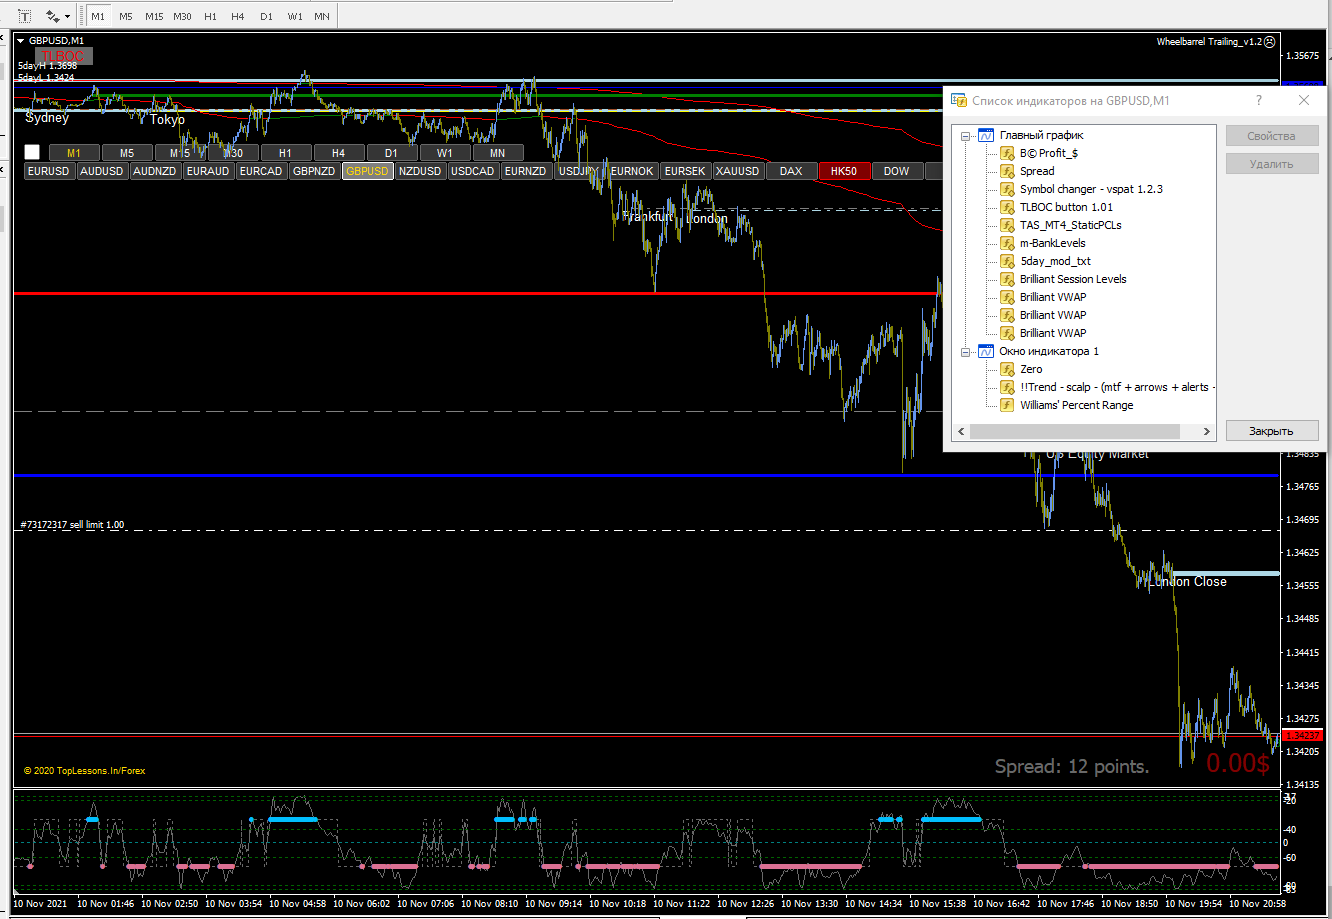Click the B© Profit_$ indicator icon
The image size is (1332, 919).
tap(1007, 153)
